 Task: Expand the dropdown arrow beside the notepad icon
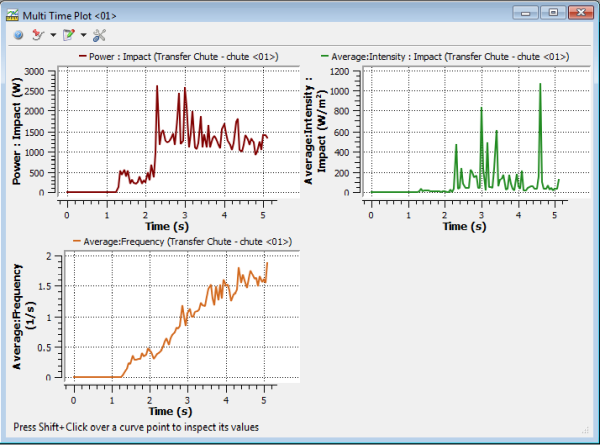pyautogui.click(x=82, y=35)
